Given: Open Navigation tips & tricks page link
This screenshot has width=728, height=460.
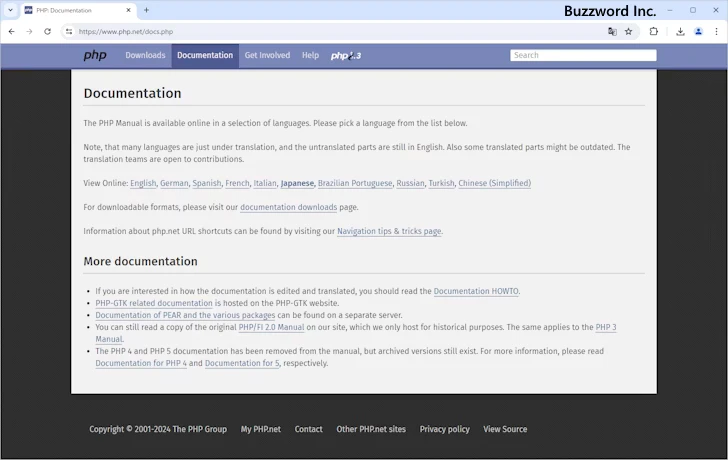Looking at the screenshot, I should pyautogui.click(x=389, y=231).
